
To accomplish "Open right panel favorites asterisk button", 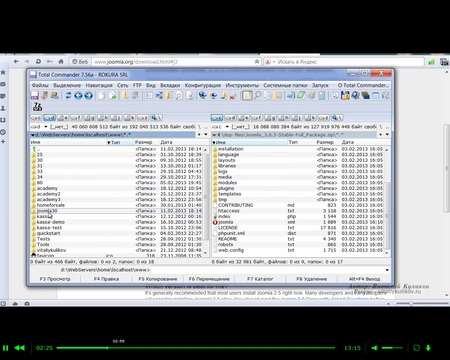I will (381, 134).
